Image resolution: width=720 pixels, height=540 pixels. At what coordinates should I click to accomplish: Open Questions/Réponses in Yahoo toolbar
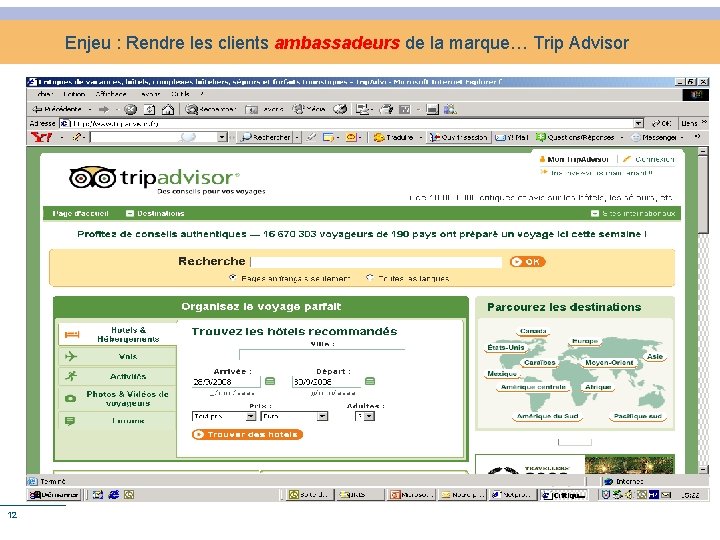tap(575, 137)
